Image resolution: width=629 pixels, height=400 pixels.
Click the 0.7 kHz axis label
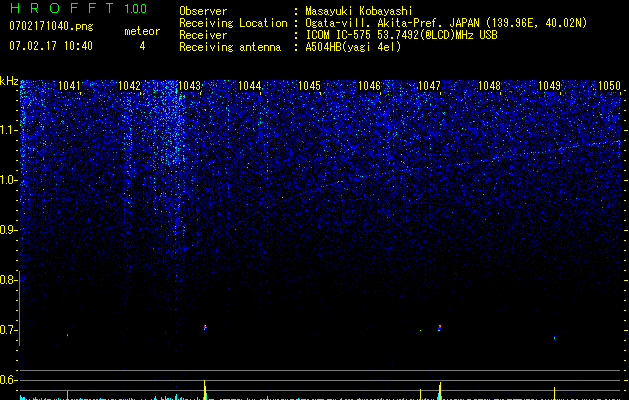8,330
